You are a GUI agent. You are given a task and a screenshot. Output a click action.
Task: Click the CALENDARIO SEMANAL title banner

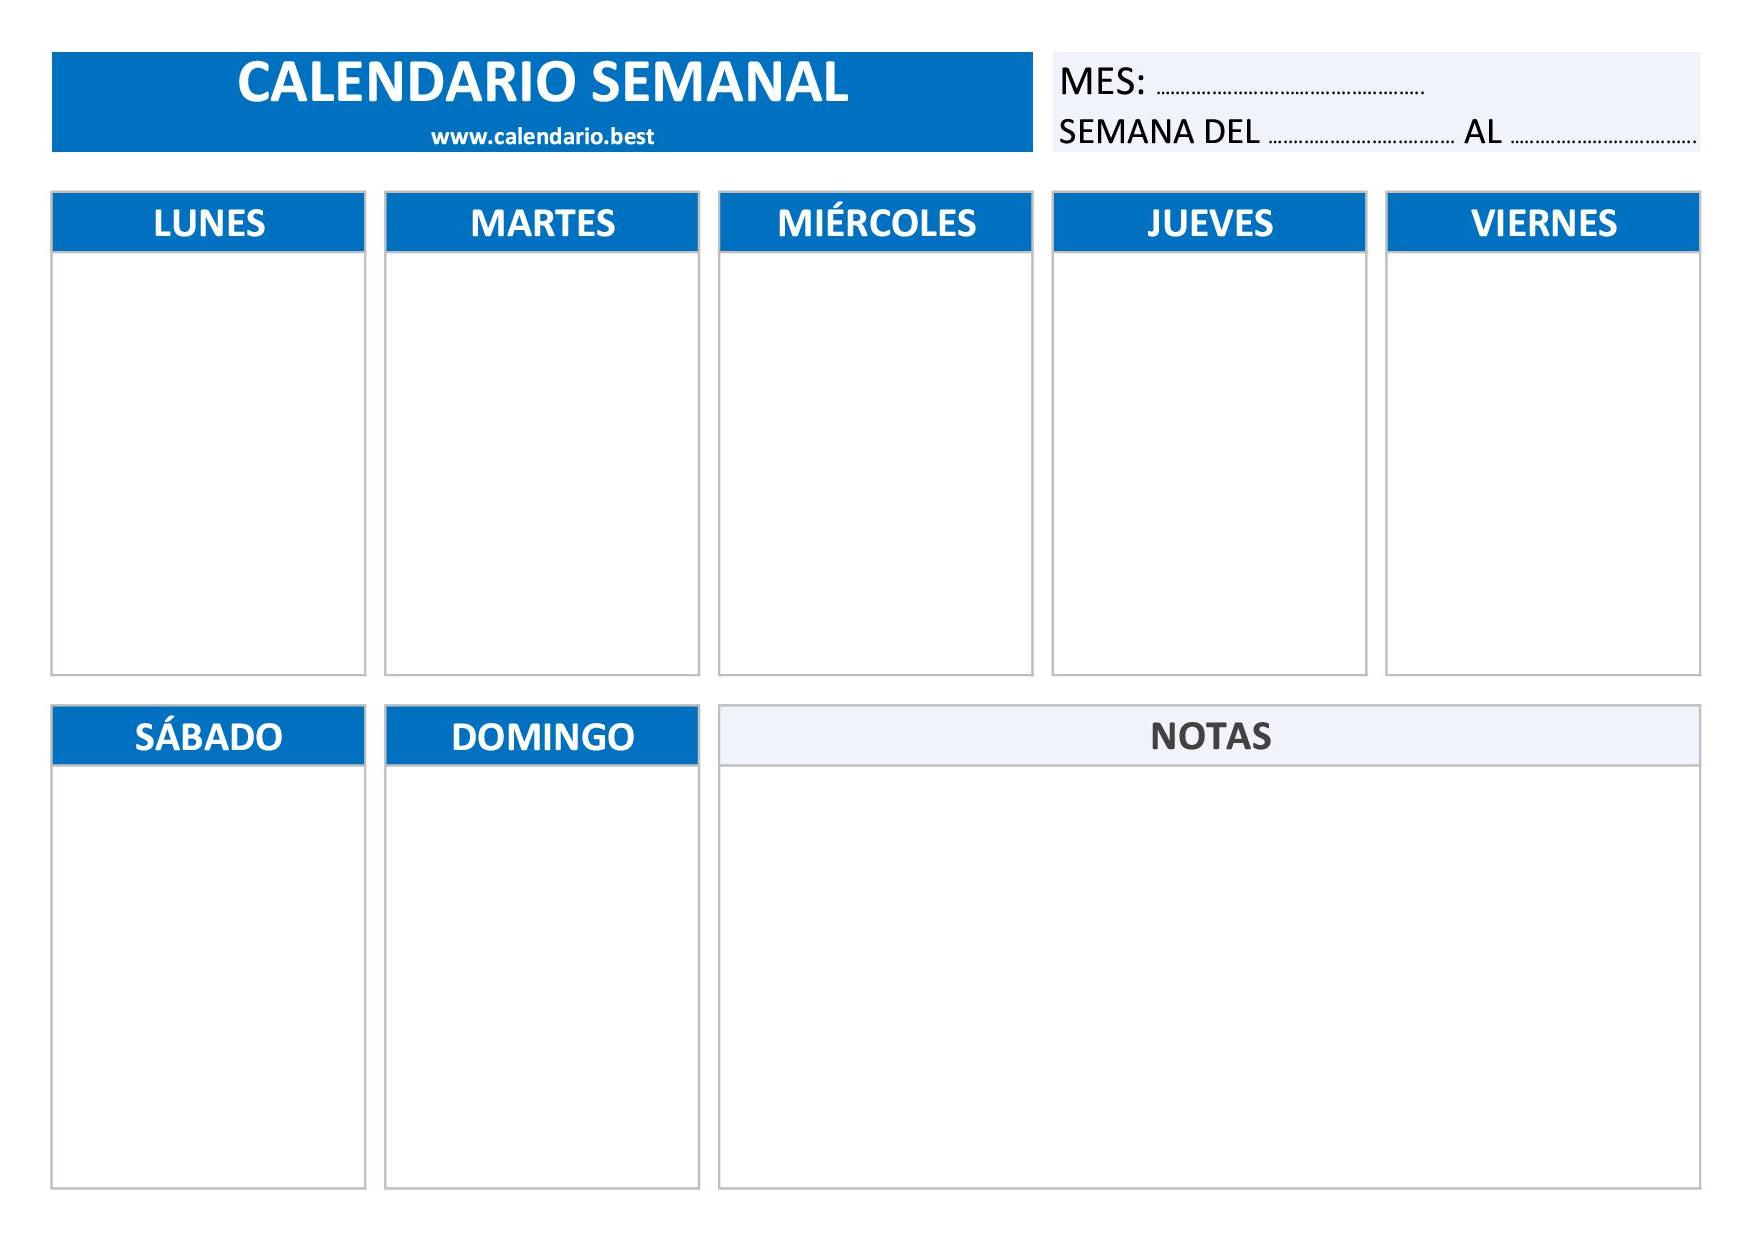pos(542,102)
